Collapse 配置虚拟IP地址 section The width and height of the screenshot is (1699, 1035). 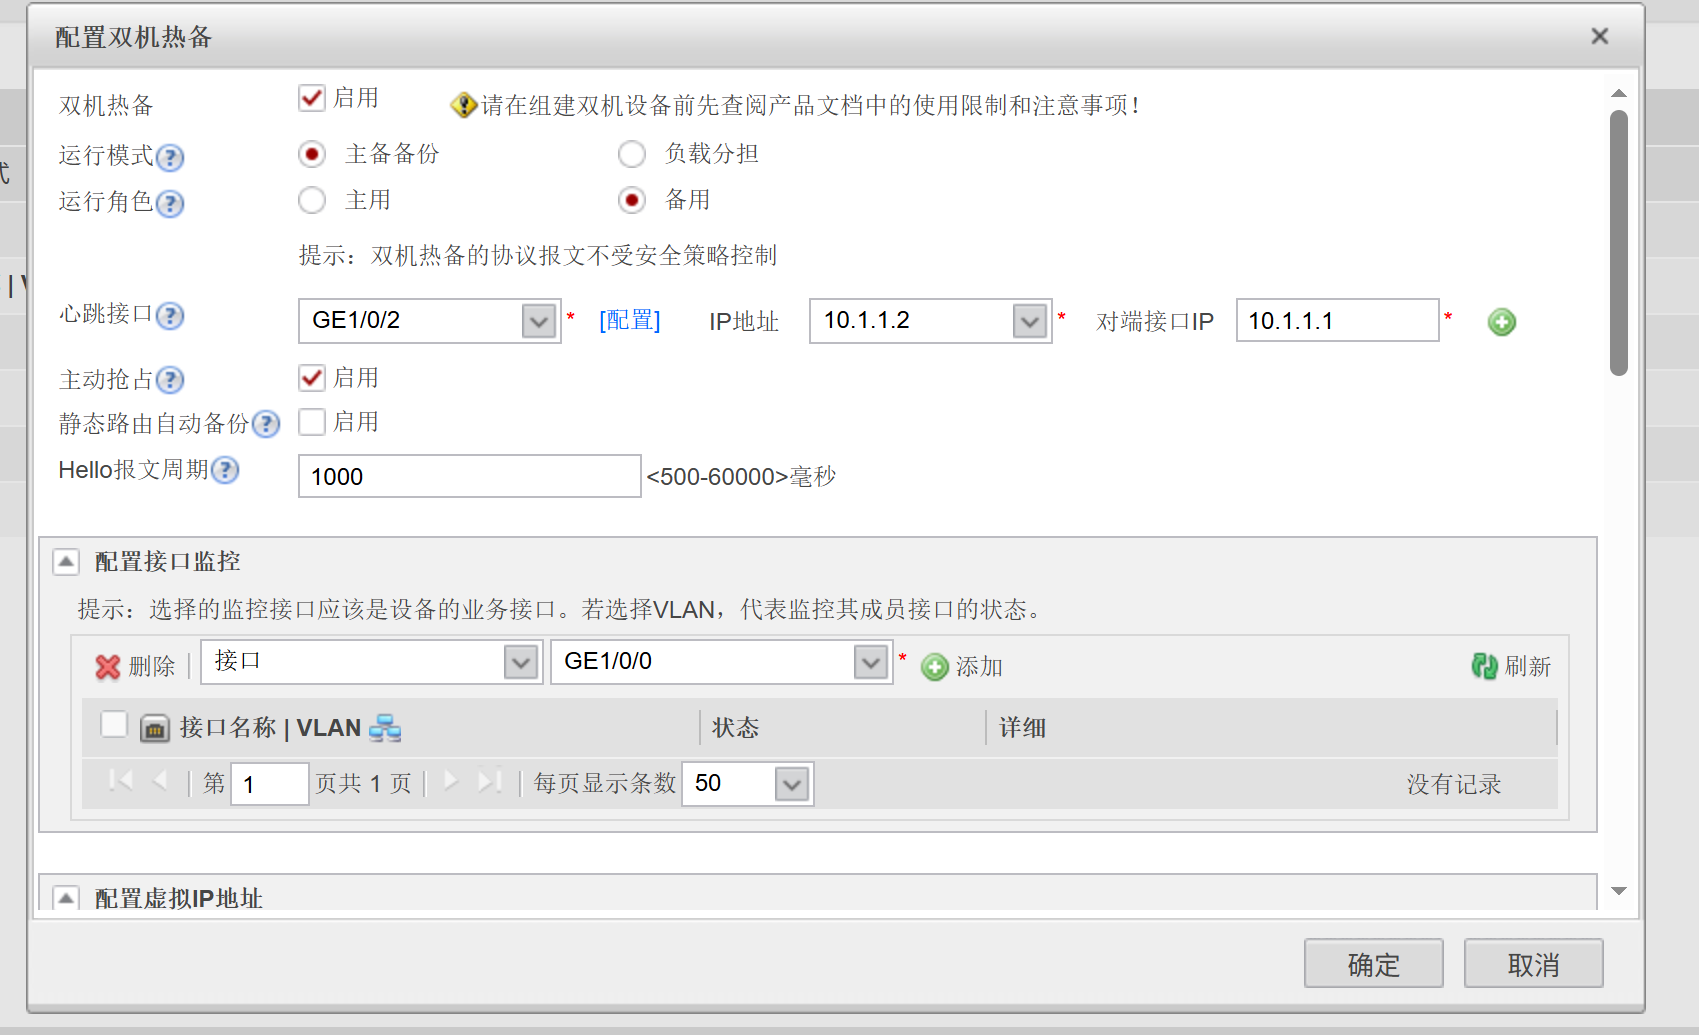click(66, 897)
